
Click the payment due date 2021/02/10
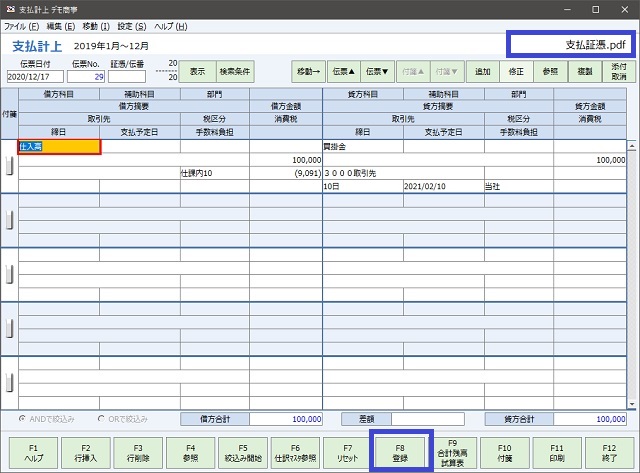444,187
